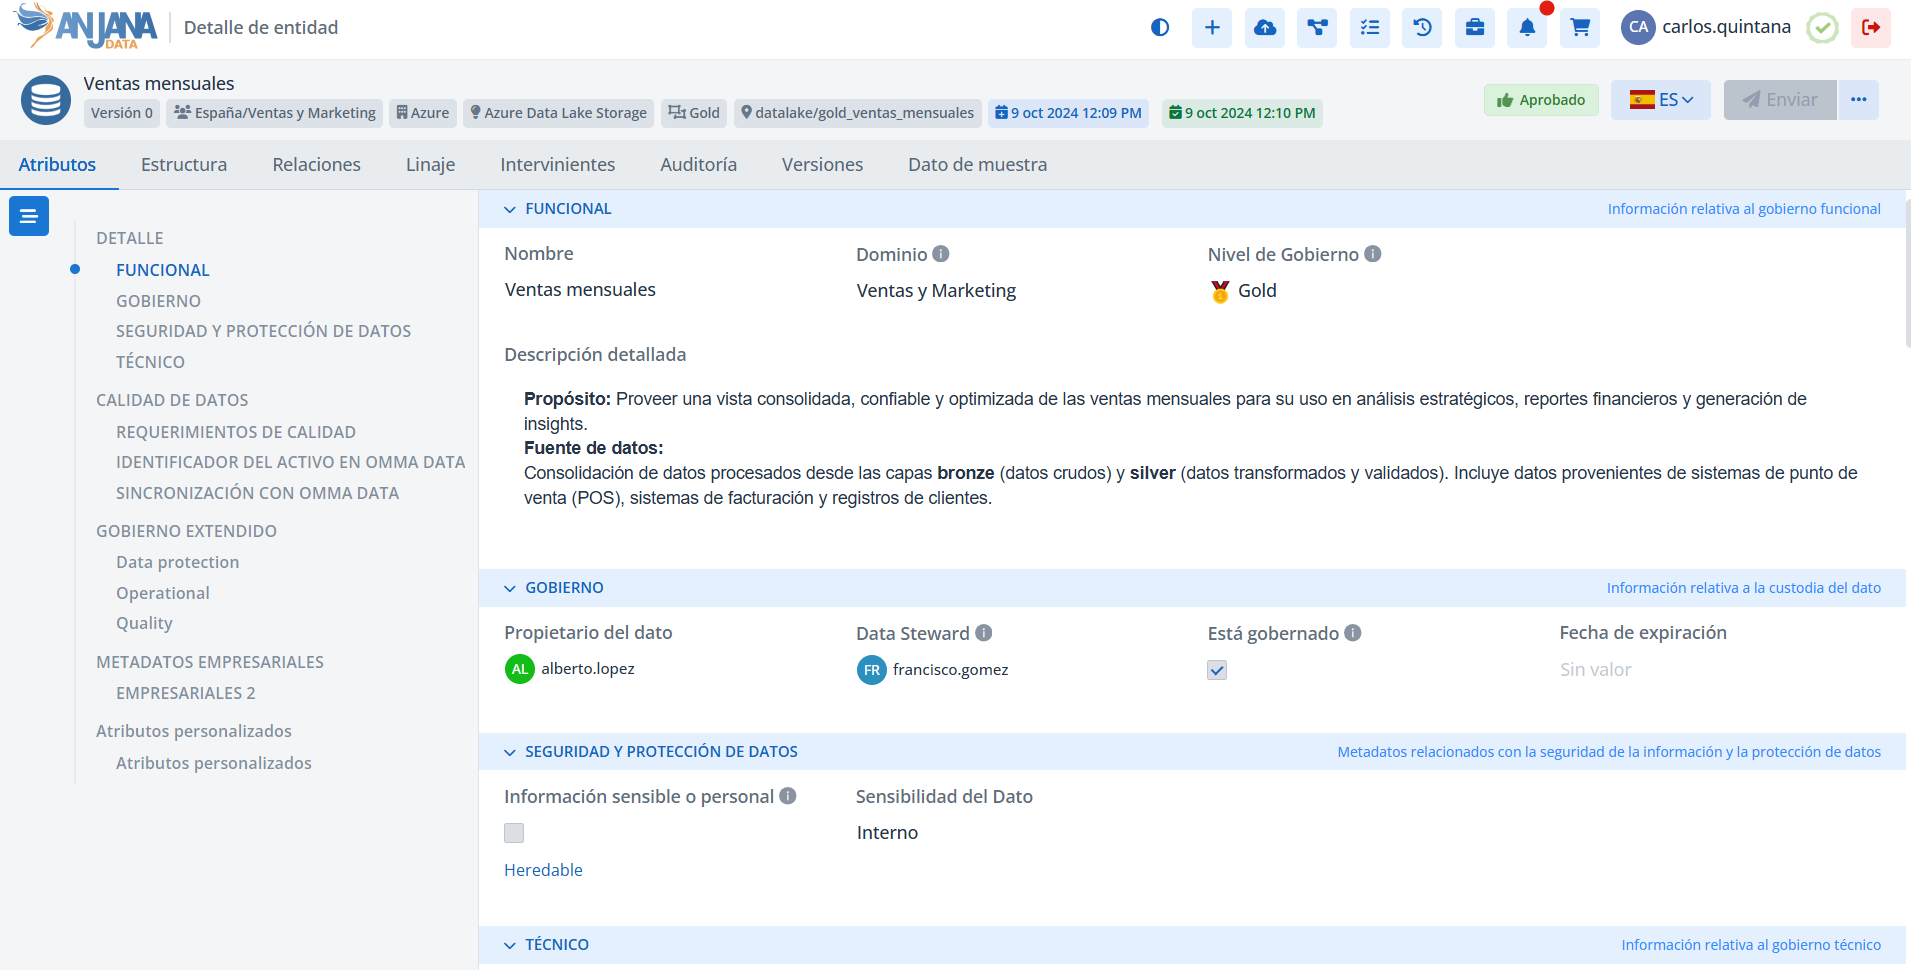Click the plus icon to create new
This screenshot has width=1911, height=970.
tap(1212, 28)
